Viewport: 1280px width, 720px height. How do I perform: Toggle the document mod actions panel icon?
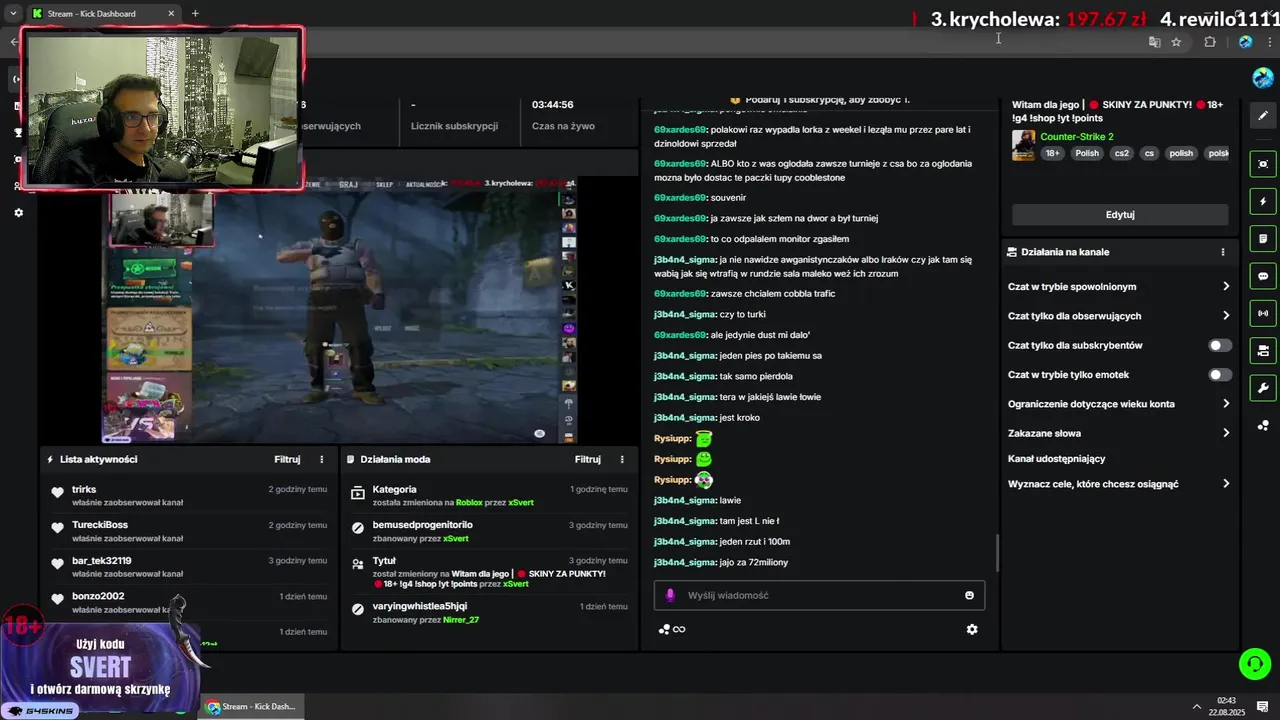1263,239
